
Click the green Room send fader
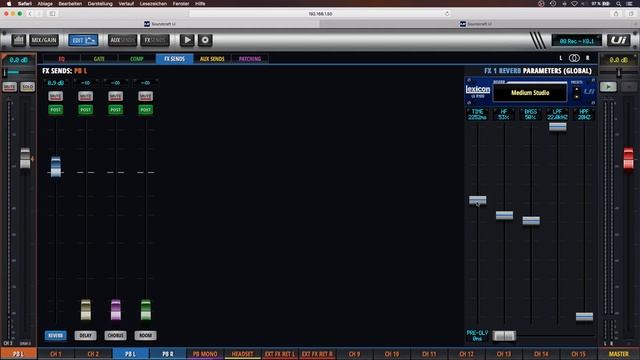pos(146,310)
